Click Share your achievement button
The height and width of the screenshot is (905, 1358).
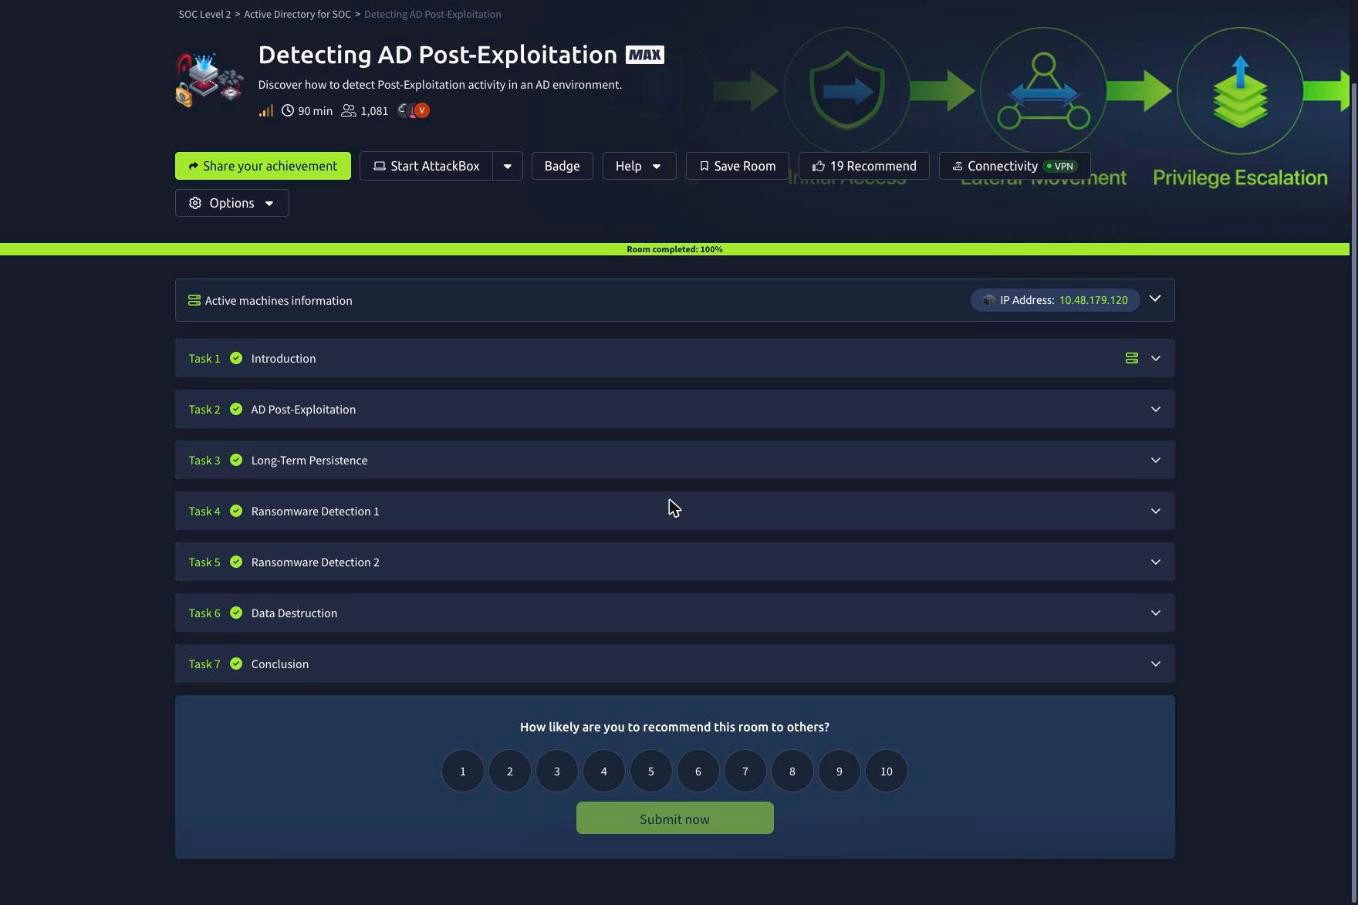pyautogui.click(x=263, y=166)
